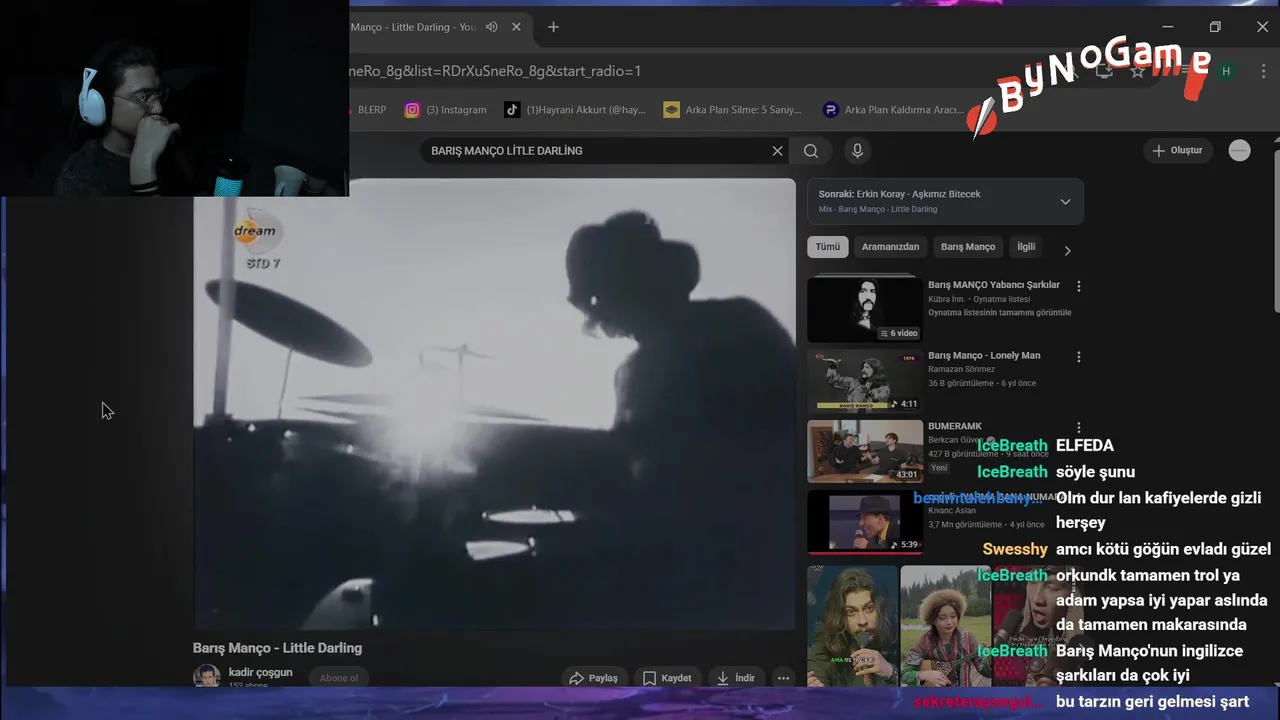
Task: Select the Aramanızdan filter chip
Action: tap(890, 247)
